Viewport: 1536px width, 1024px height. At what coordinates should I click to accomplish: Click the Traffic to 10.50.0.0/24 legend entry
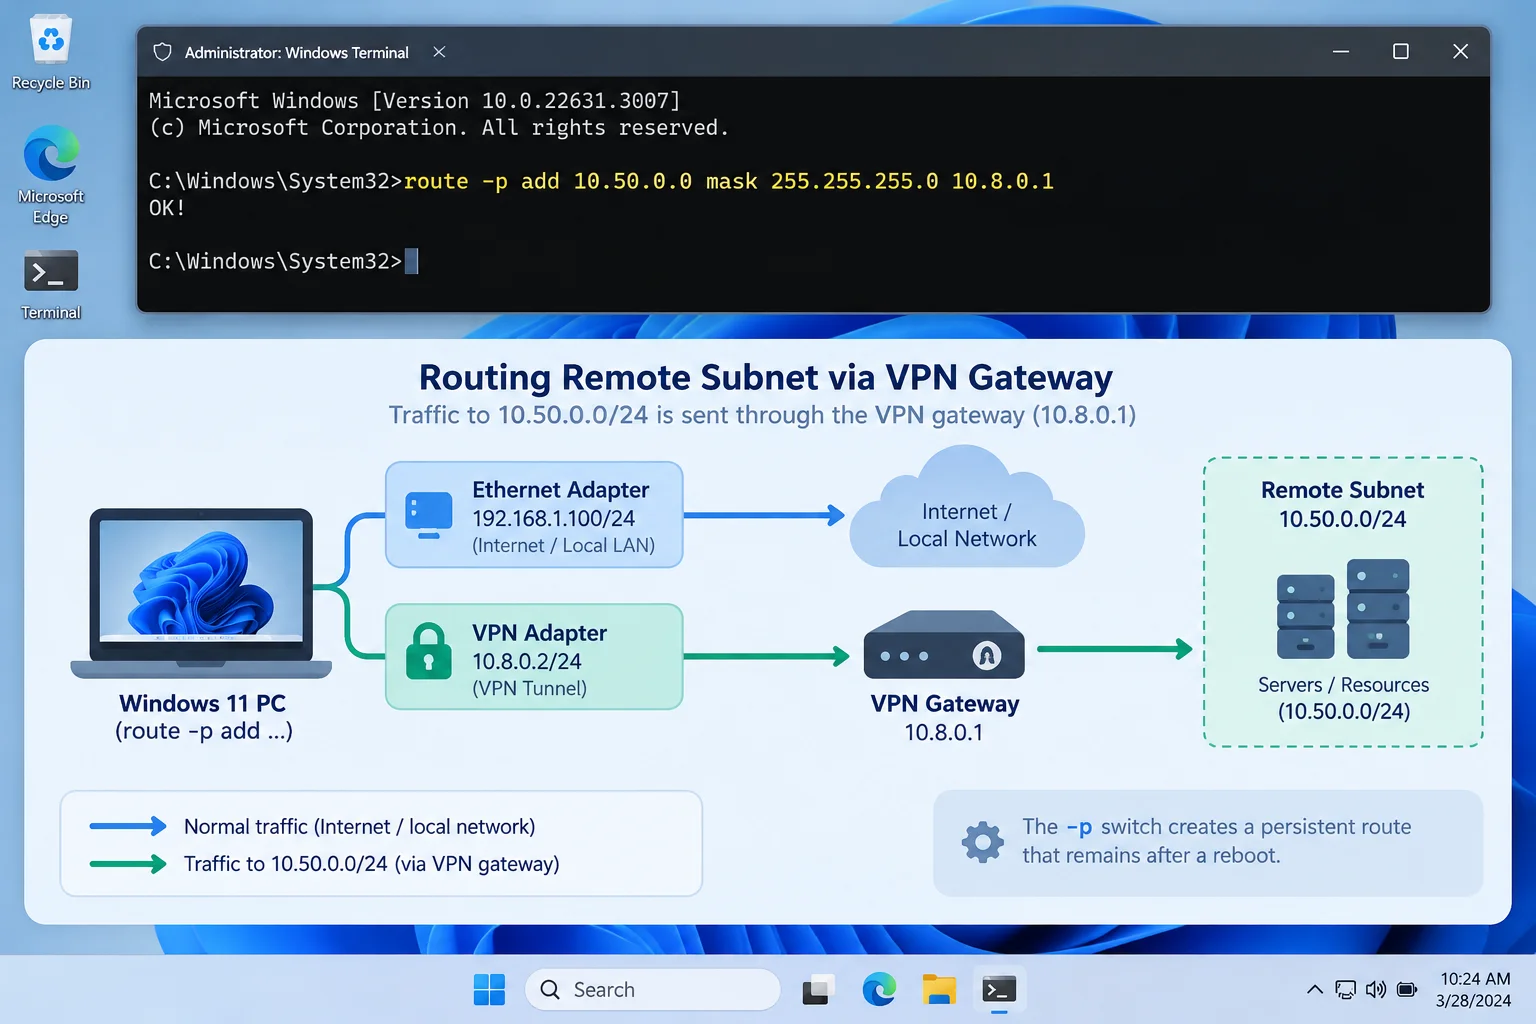[324, 864]
